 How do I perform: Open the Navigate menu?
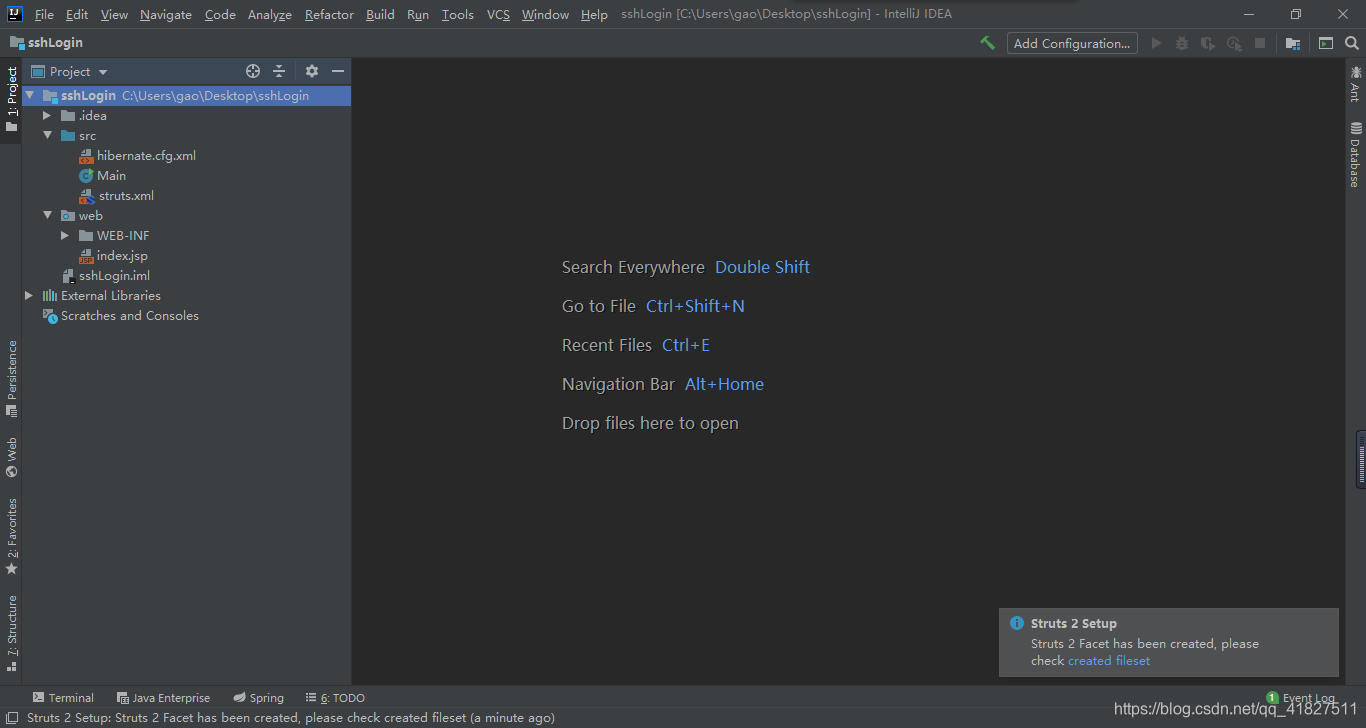point(166,14)
